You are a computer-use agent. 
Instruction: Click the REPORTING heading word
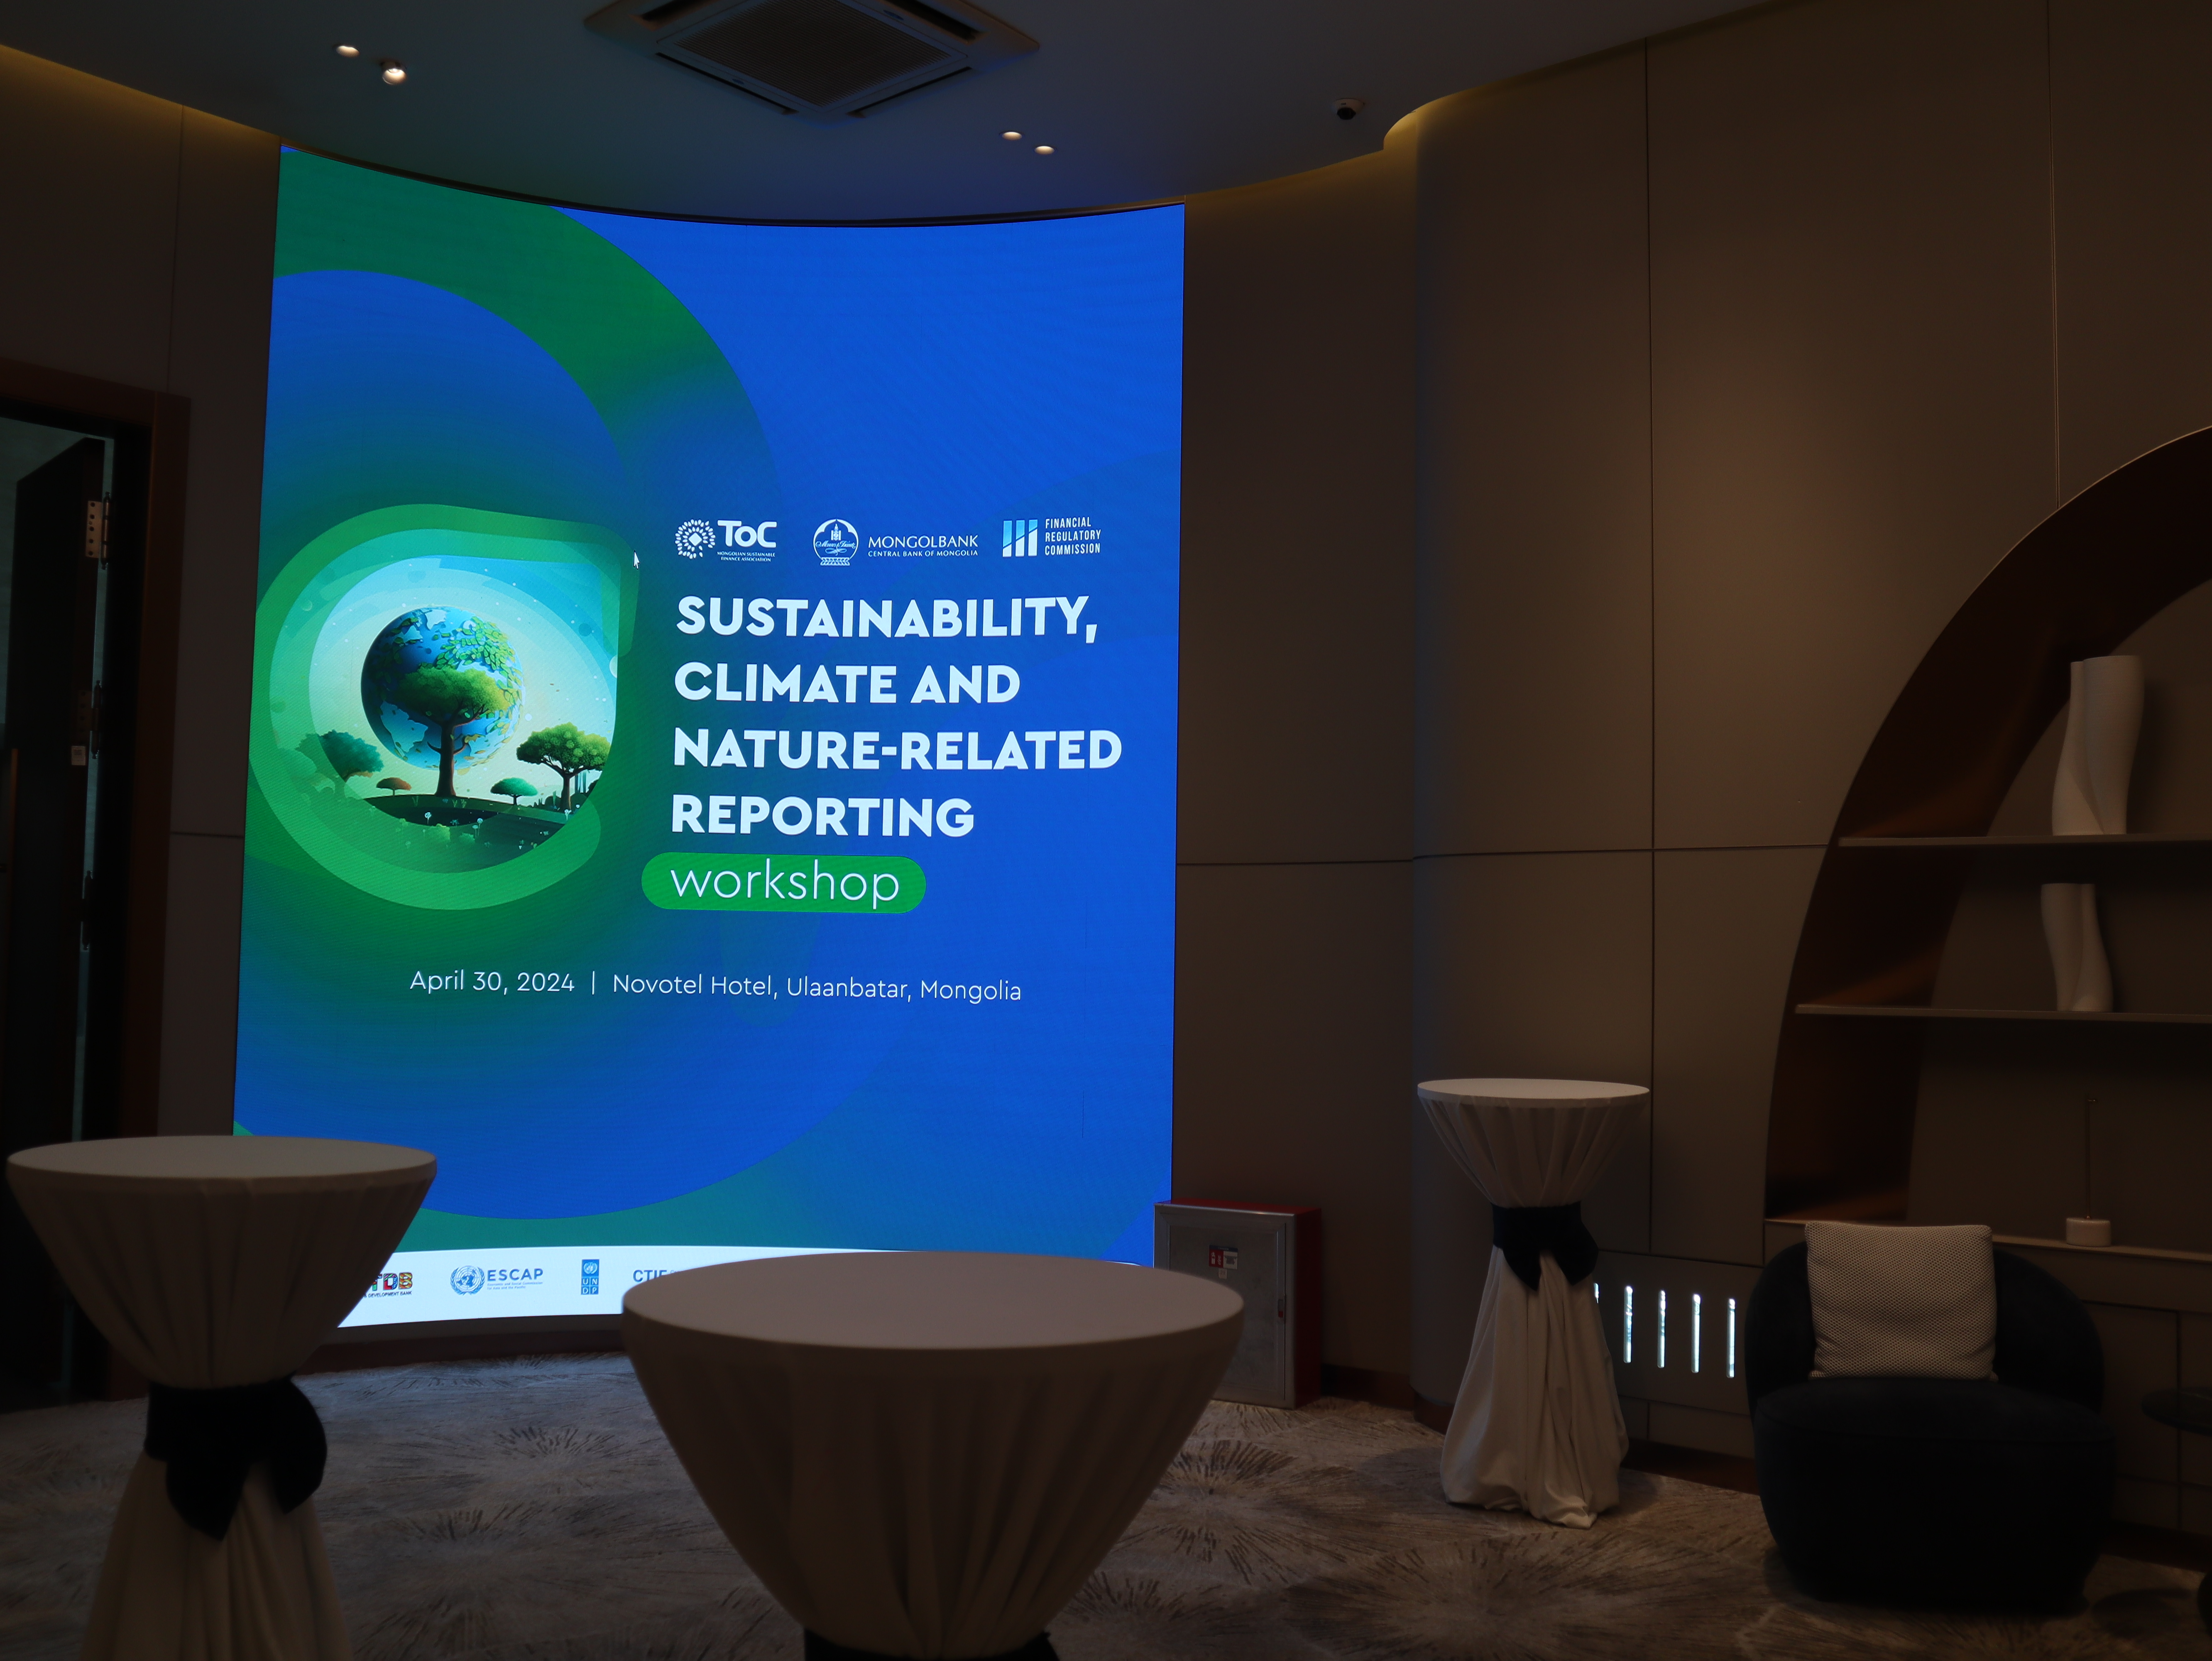[822, 816]
